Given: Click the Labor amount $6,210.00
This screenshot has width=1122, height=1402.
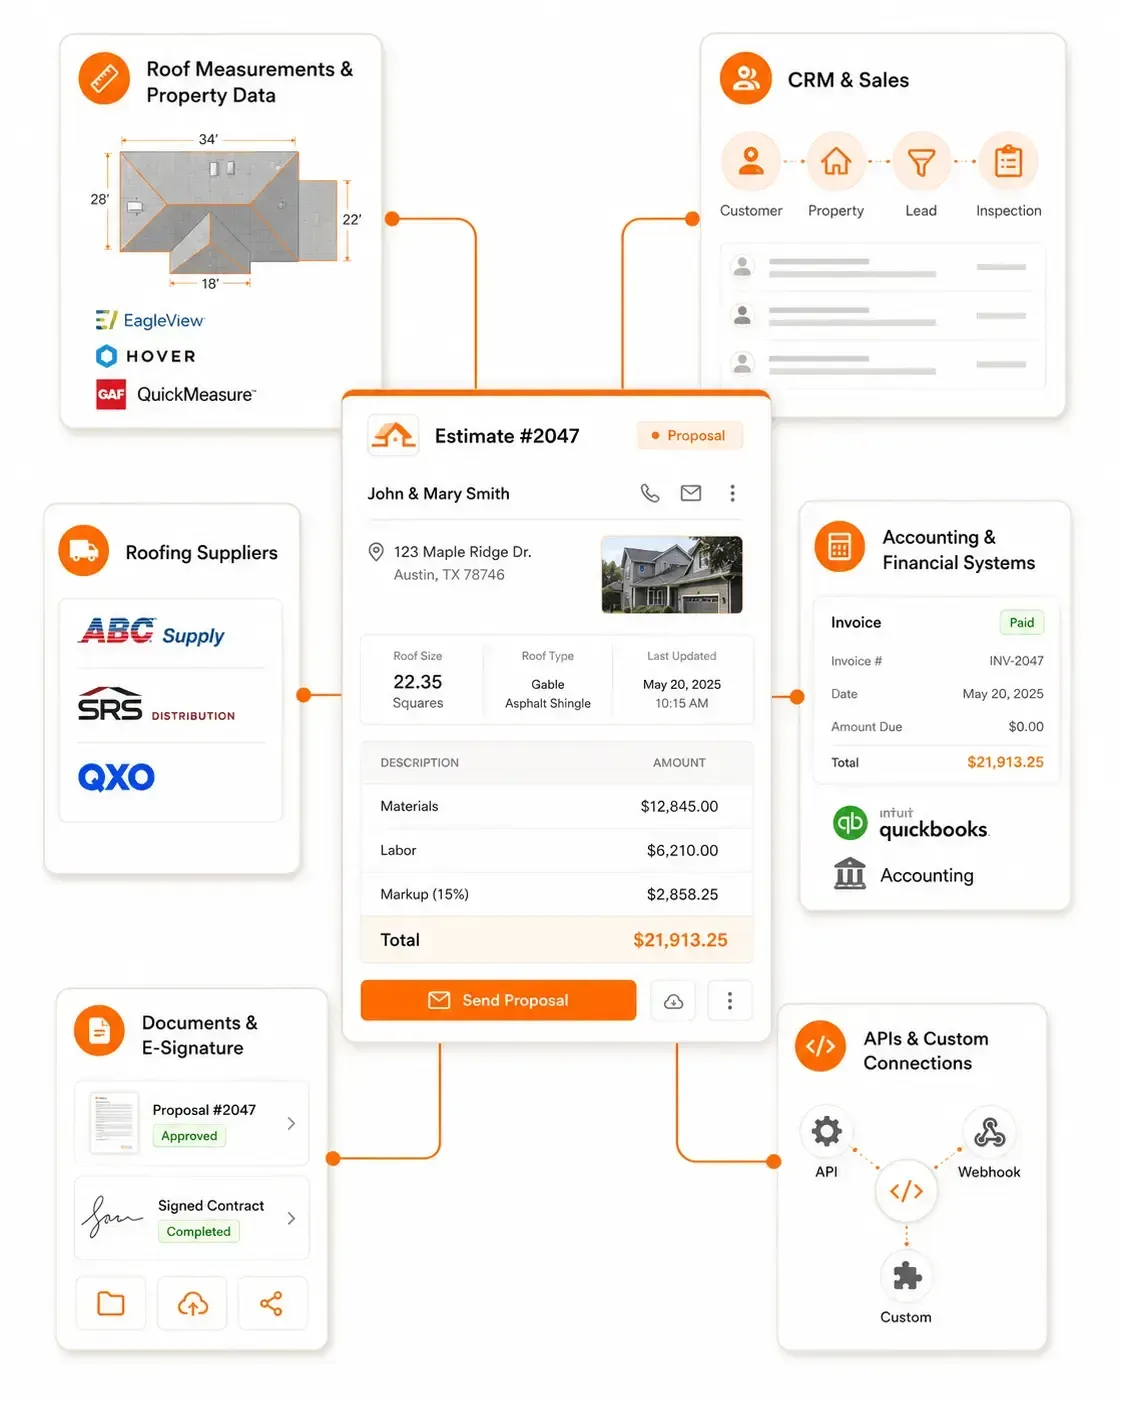Looking at the screenshot, I should pyautogui.click(x=682, y=850).
